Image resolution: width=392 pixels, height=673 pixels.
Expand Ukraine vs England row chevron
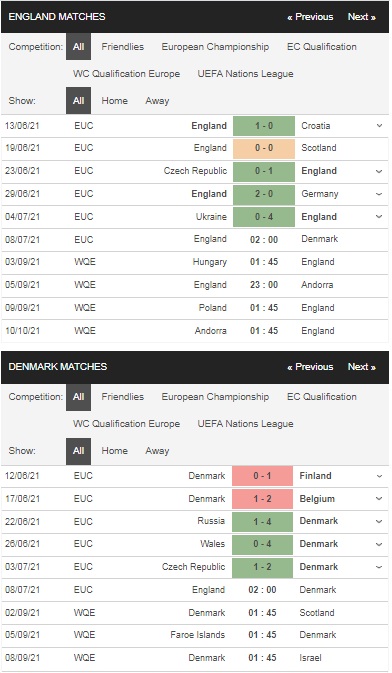tap(379, 217)
